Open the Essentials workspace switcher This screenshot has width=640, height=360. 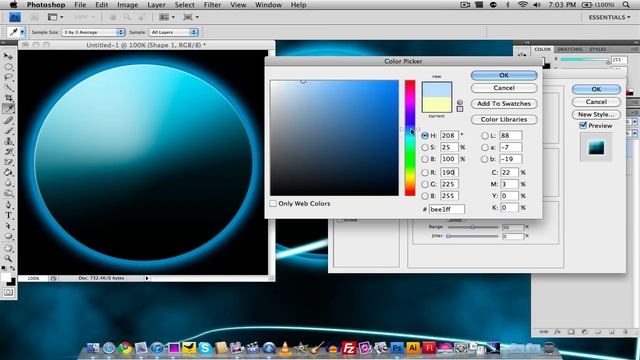(609, 17)
